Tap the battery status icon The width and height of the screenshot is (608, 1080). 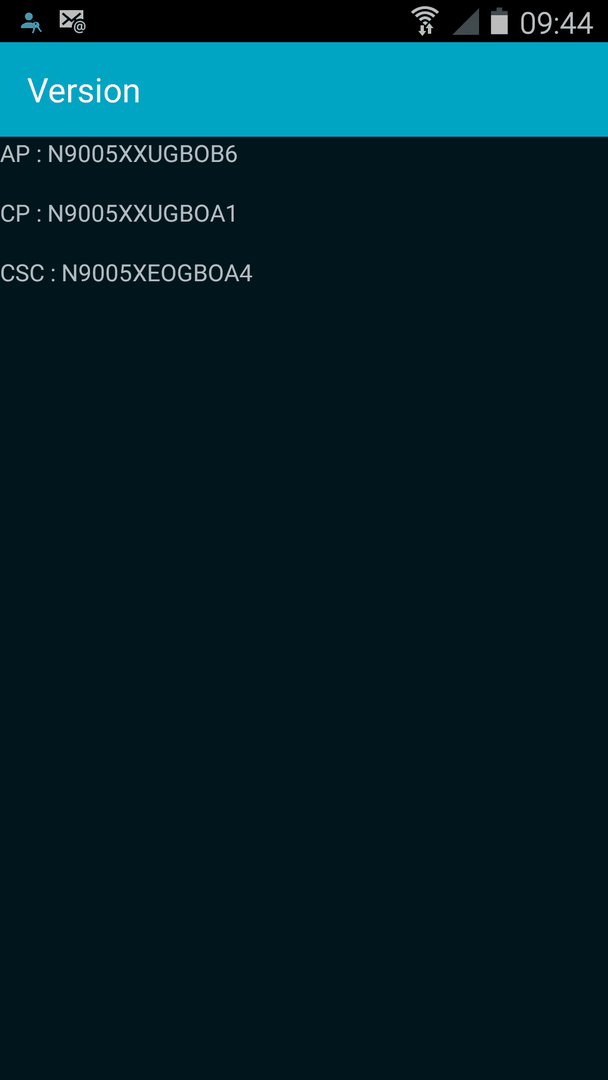[499, 21]
